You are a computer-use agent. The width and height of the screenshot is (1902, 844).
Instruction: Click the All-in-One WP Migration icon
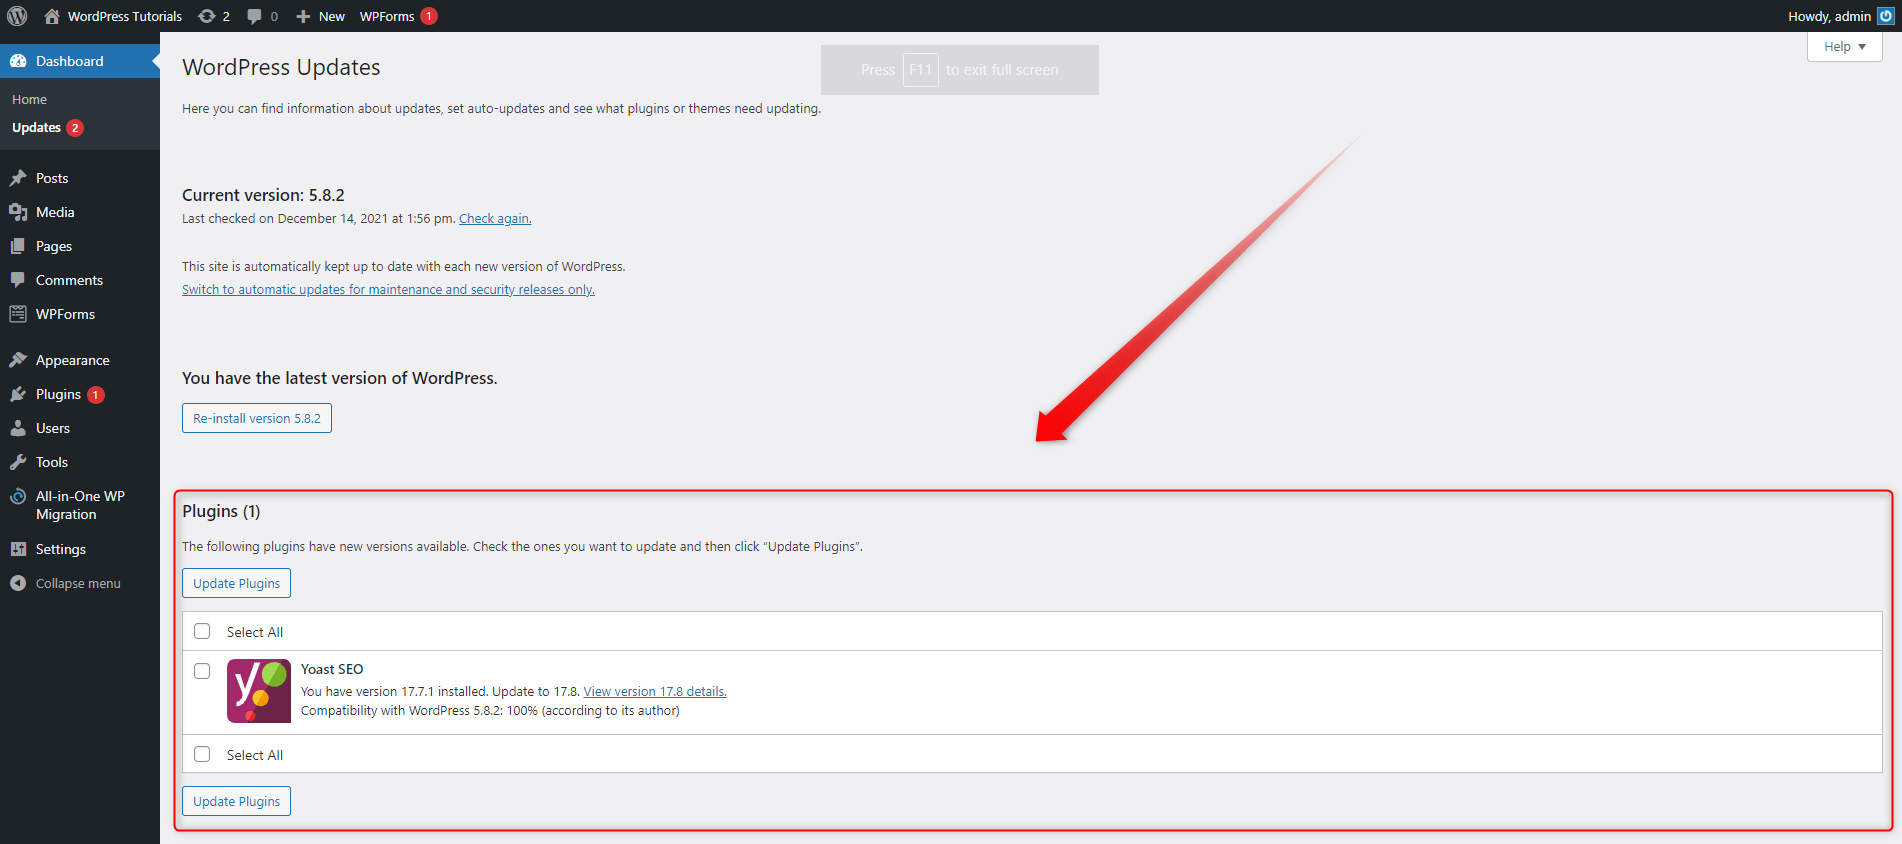[x=18, y=496]
